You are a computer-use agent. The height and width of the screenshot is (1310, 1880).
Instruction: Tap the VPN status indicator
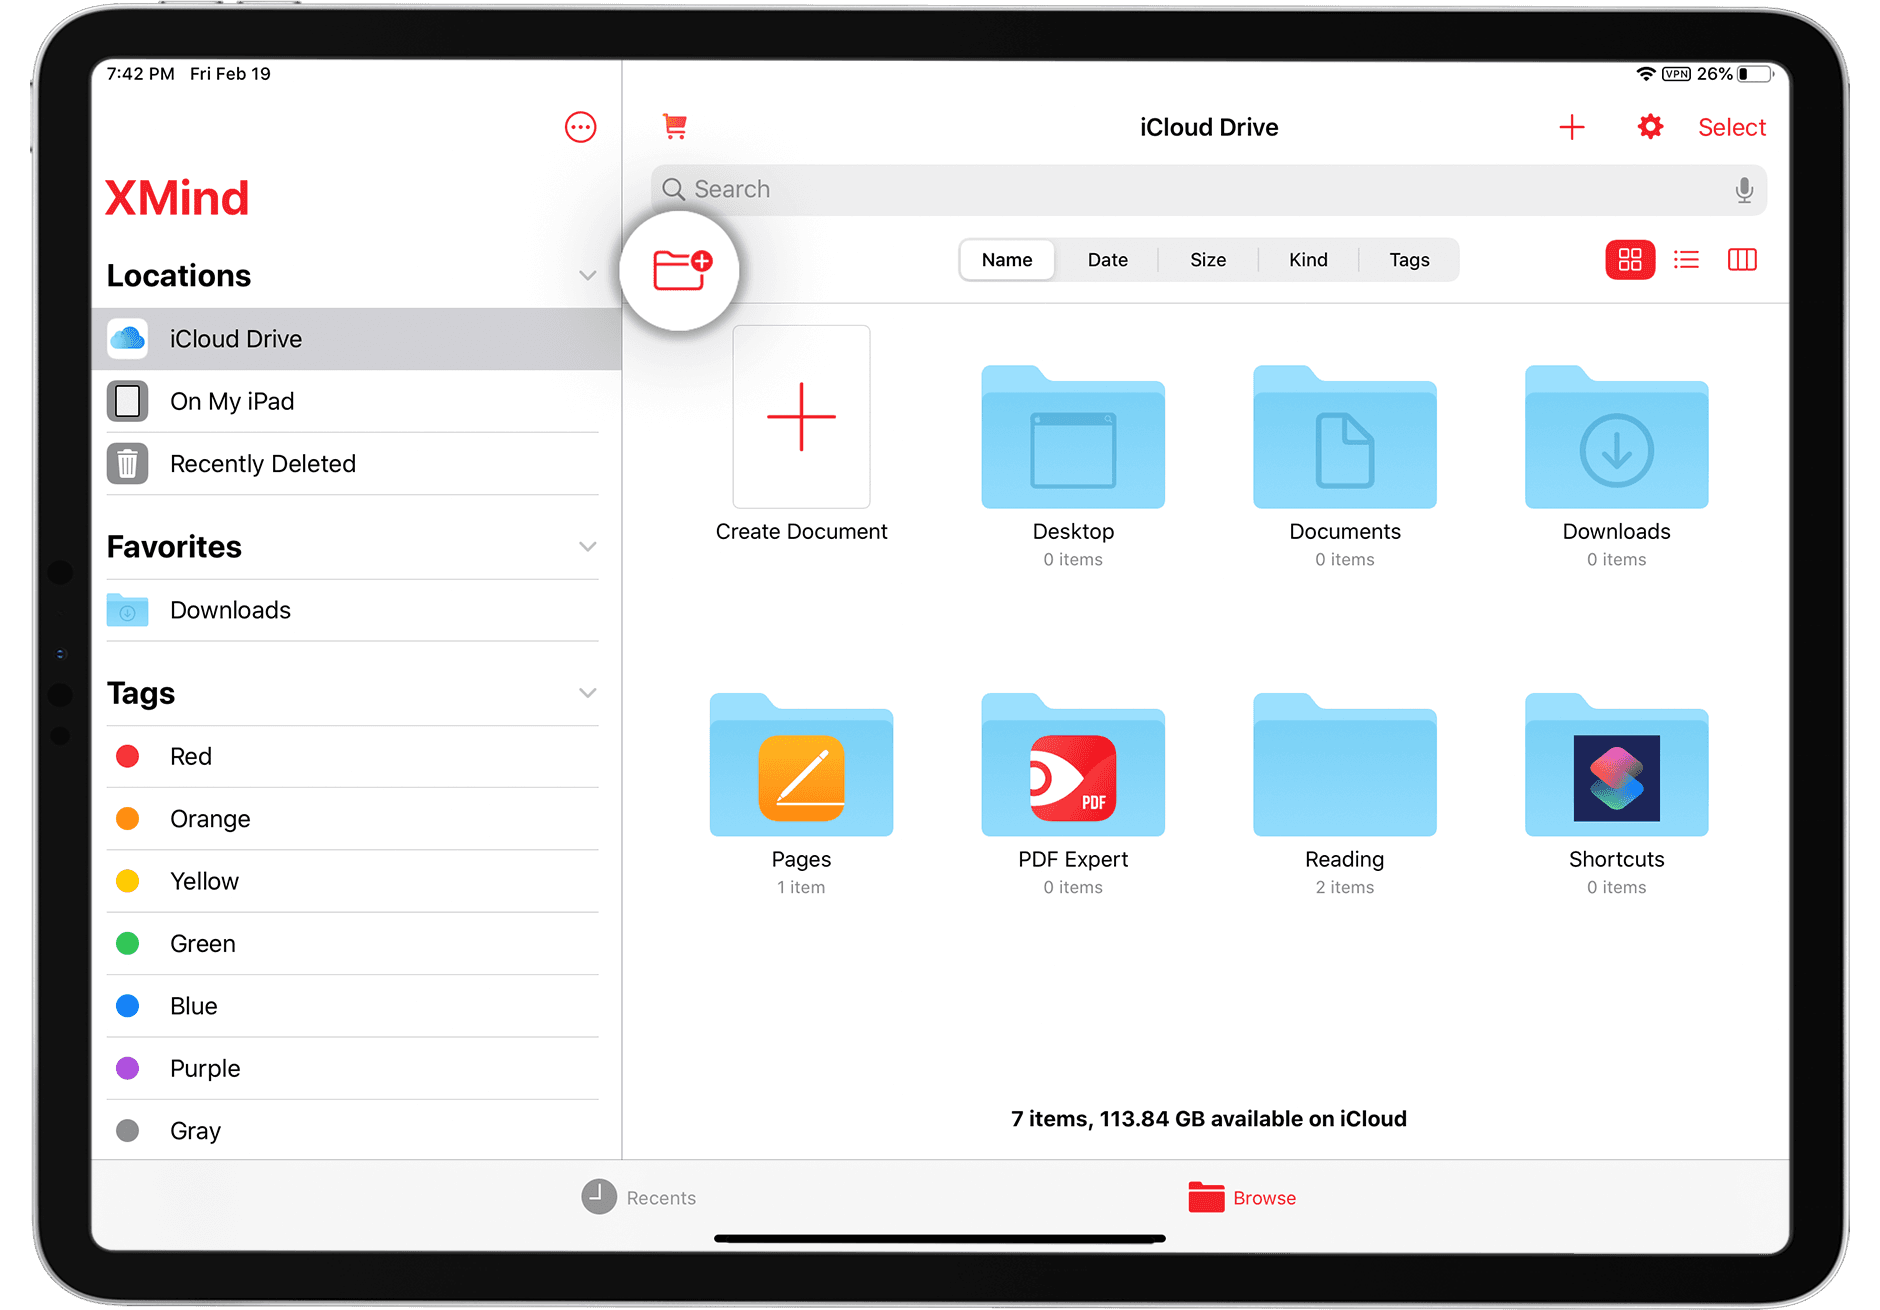(1676, 74)
